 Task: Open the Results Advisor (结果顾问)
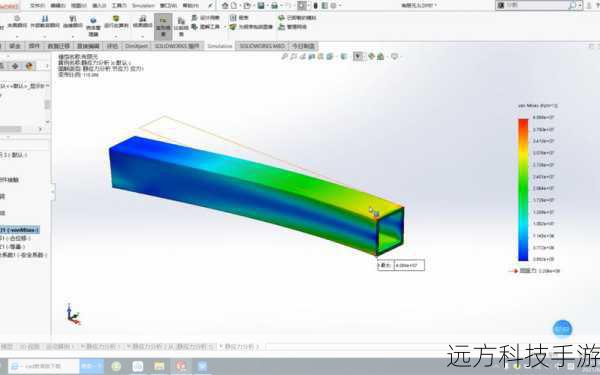142,22
